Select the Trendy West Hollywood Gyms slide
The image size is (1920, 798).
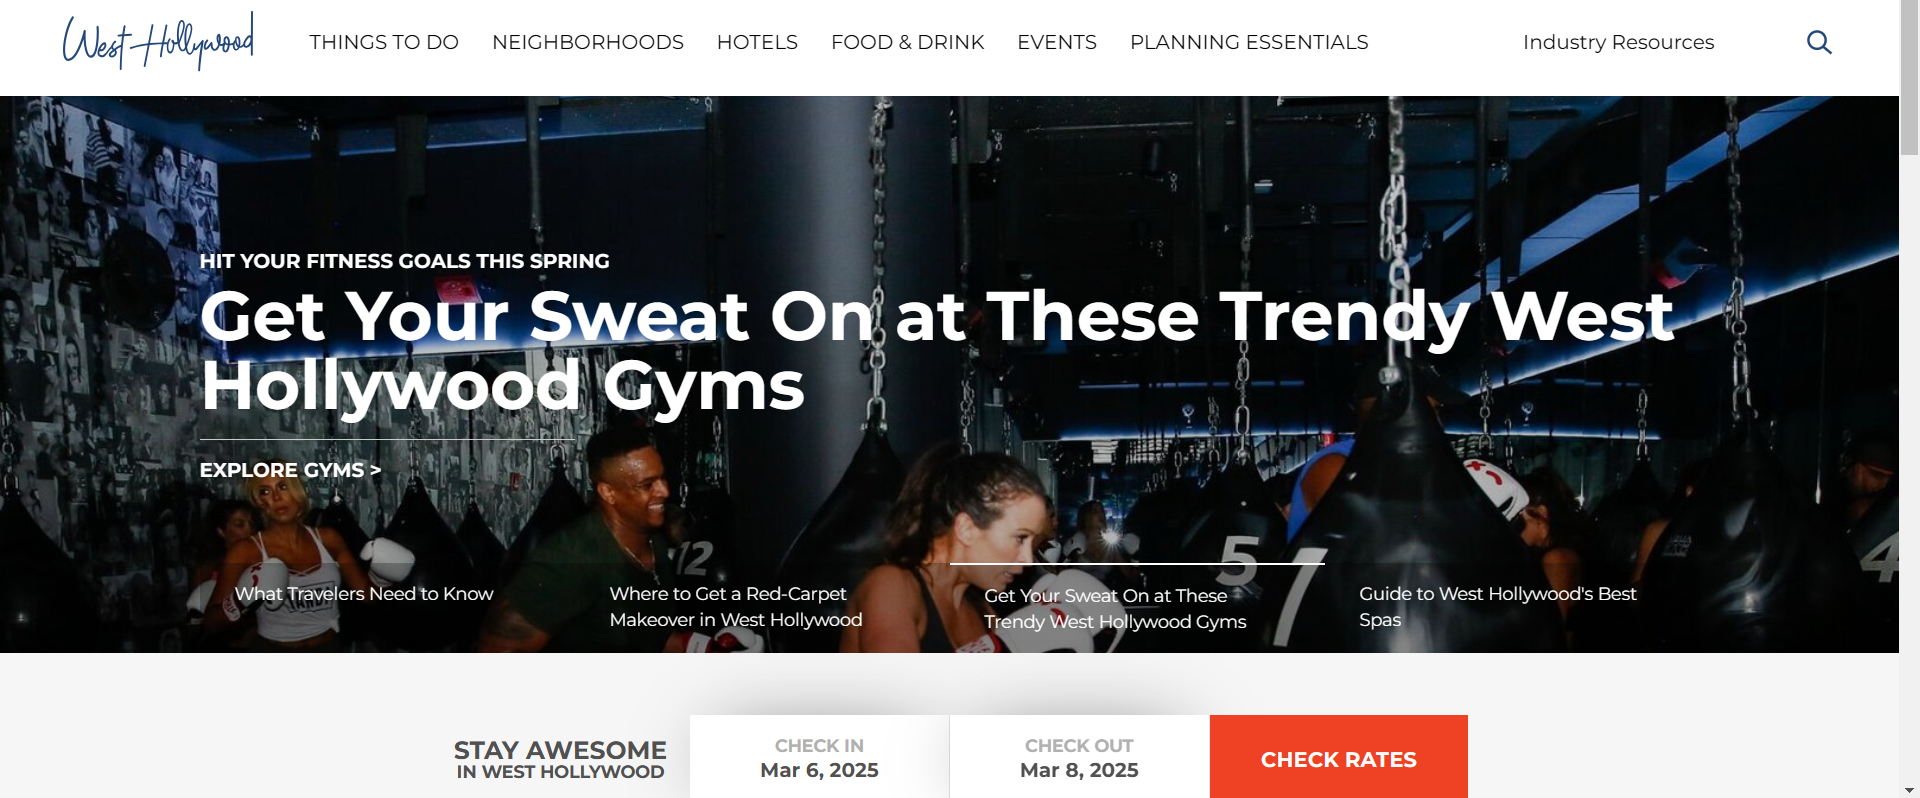1115,608
